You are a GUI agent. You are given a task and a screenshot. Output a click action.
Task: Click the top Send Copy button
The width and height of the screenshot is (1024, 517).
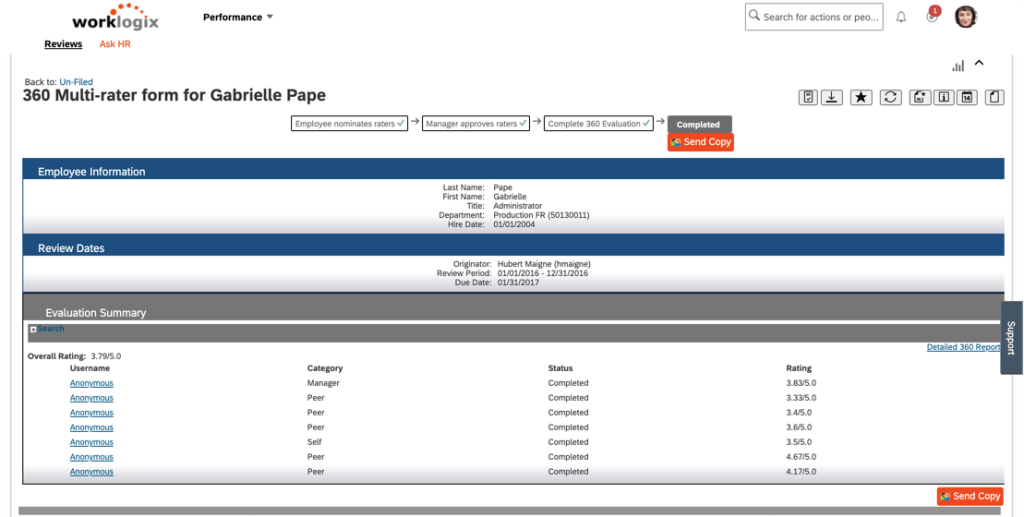701,142
